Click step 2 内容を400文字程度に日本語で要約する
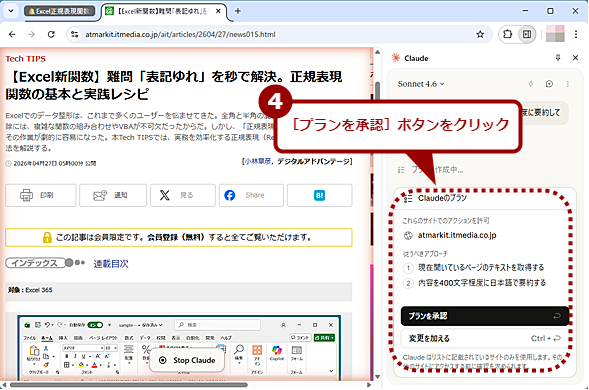The height and width of the screenshot is (390, 589). [x=475, y=283]
